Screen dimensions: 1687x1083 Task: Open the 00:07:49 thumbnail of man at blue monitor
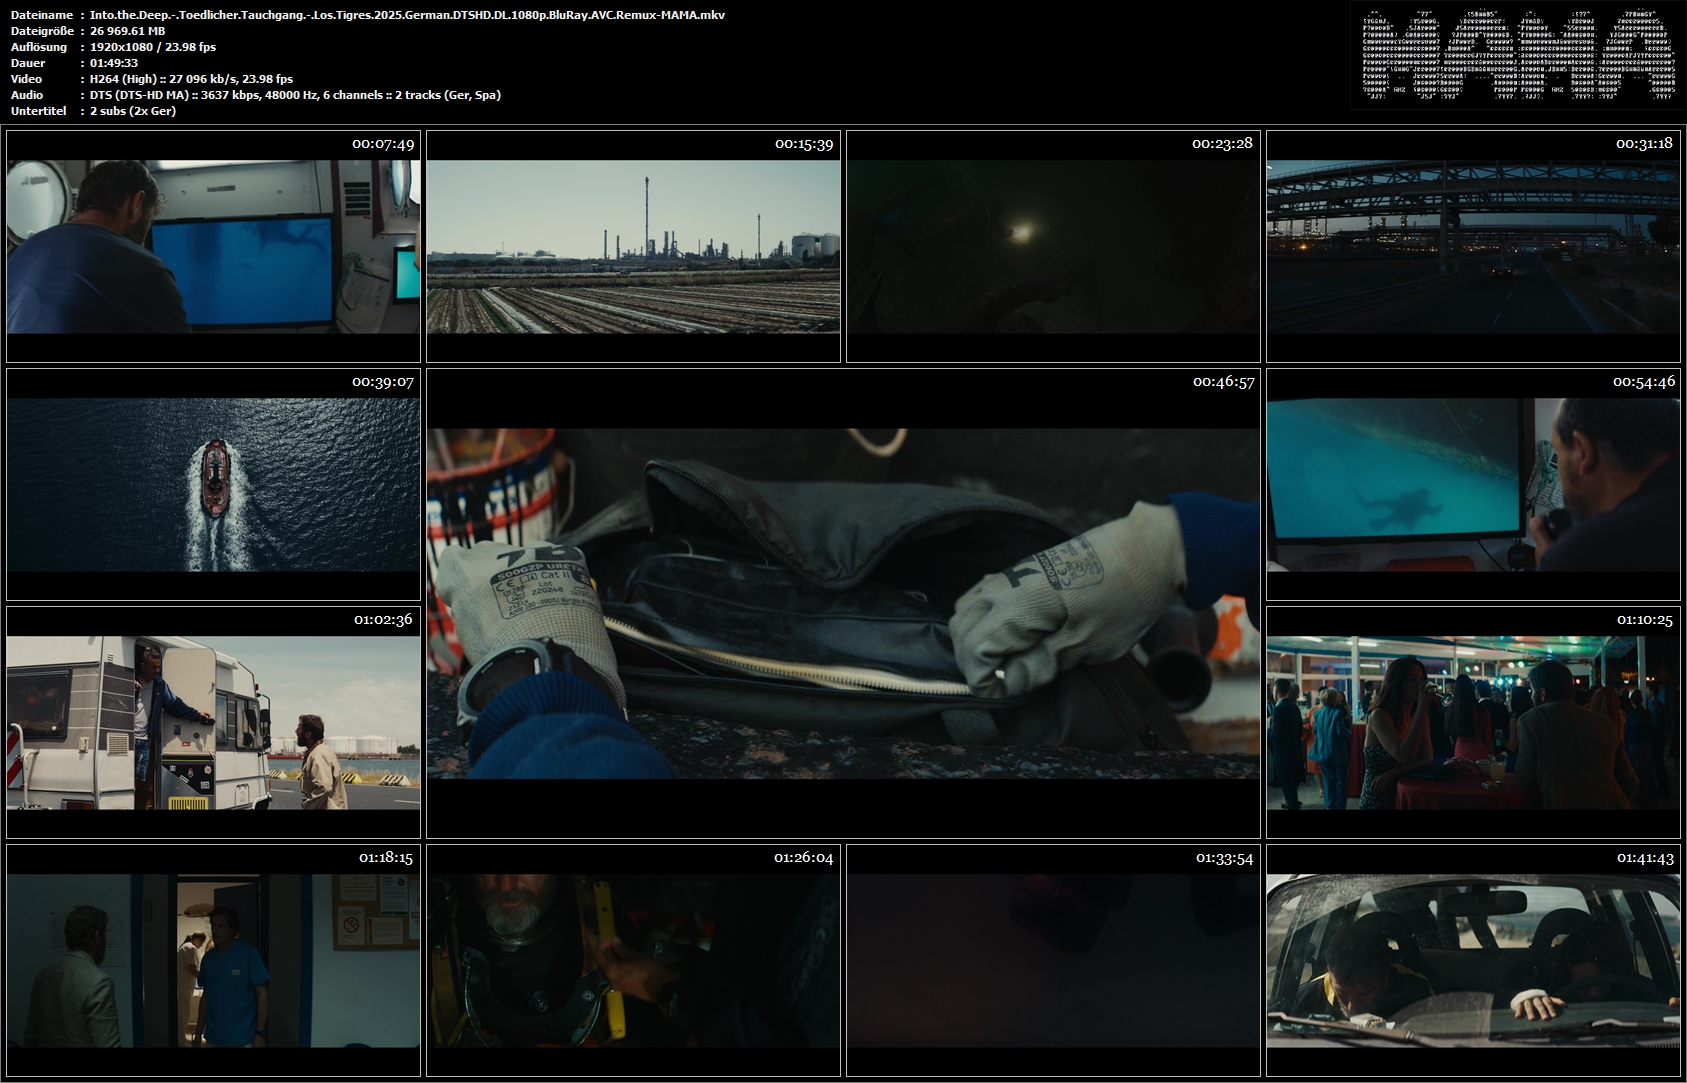[x=213, y=247]
